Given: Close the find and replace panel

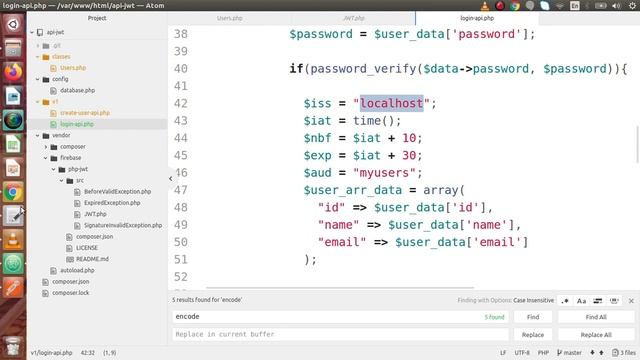Looking at the screenshot, I should (631, 301).
